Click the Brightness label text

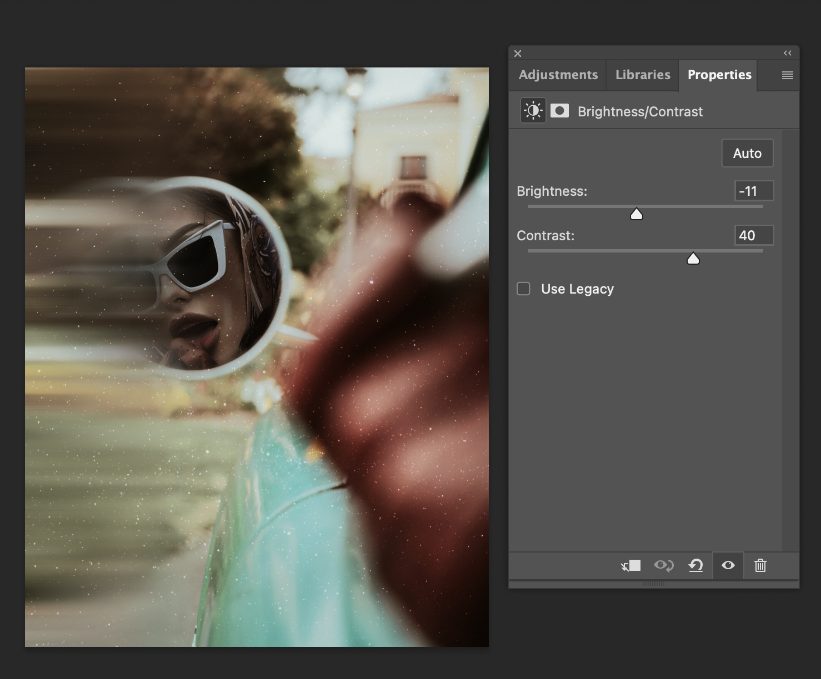pyautogui.click(x=552, y=192)
